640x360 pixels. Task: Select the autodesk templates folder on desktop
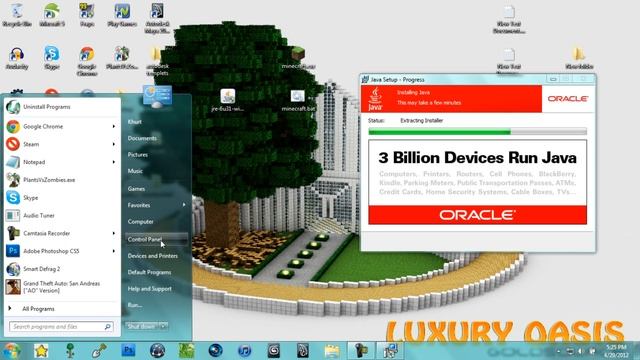(157, 61)
